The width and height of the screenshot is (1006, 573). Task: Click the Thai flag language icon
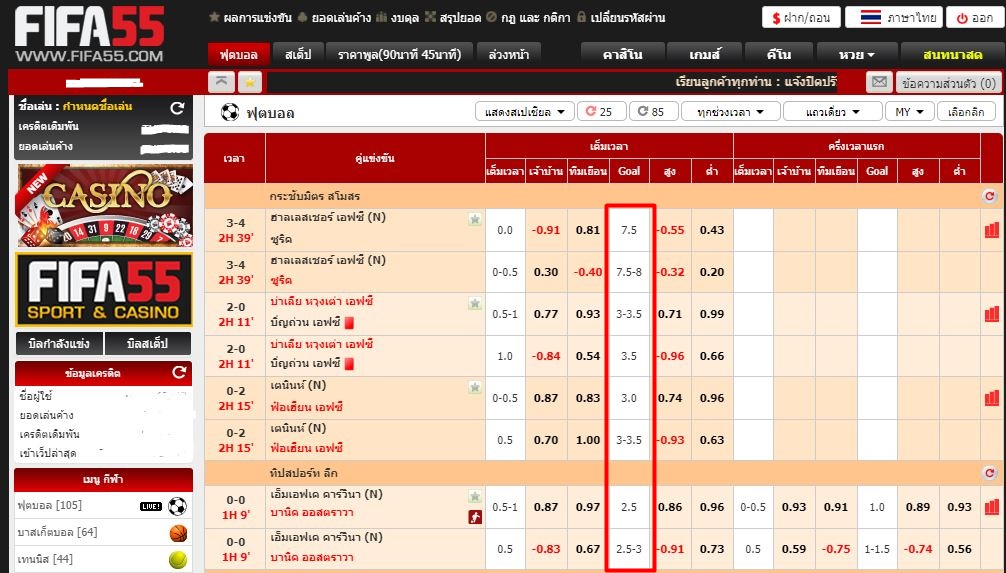(x=871, y=17)
